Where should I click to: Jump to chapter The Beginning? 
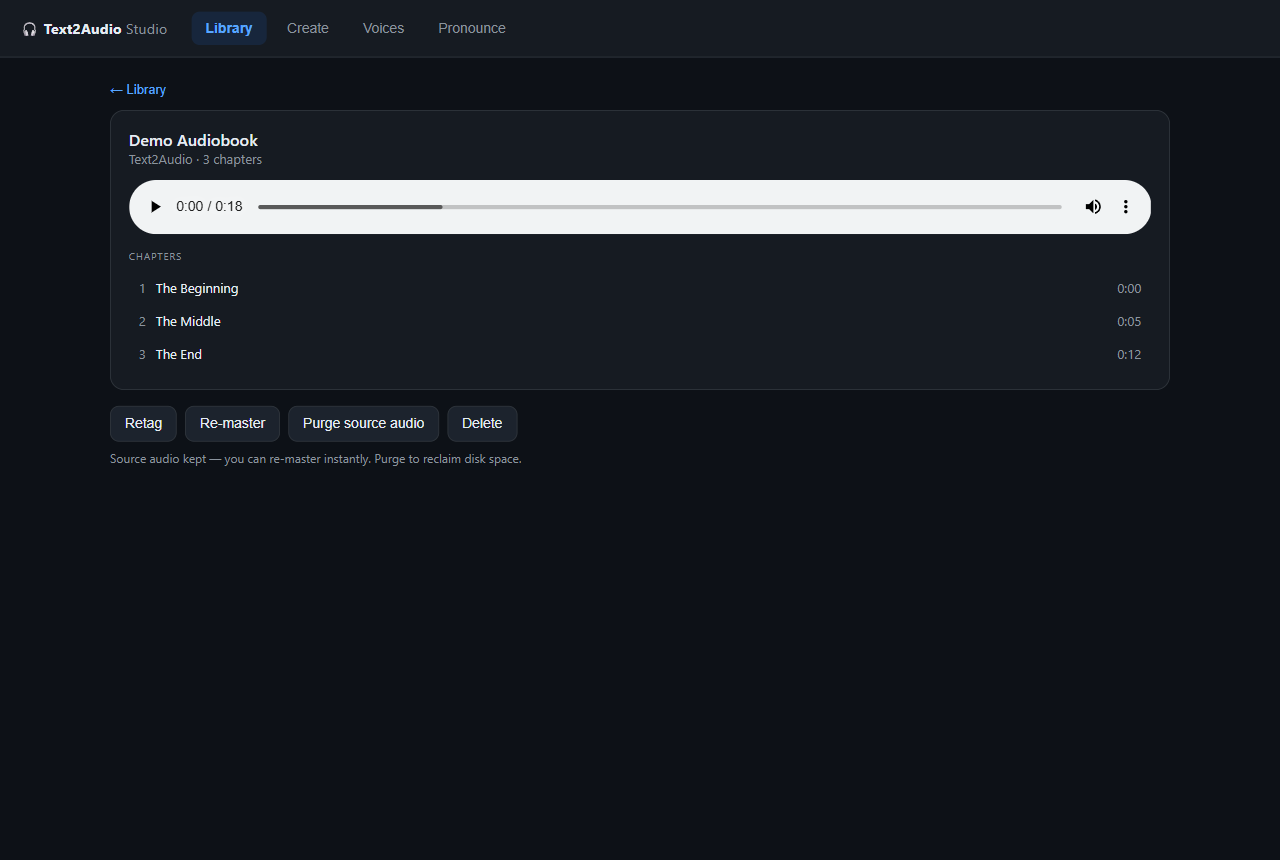click(640, 289)
